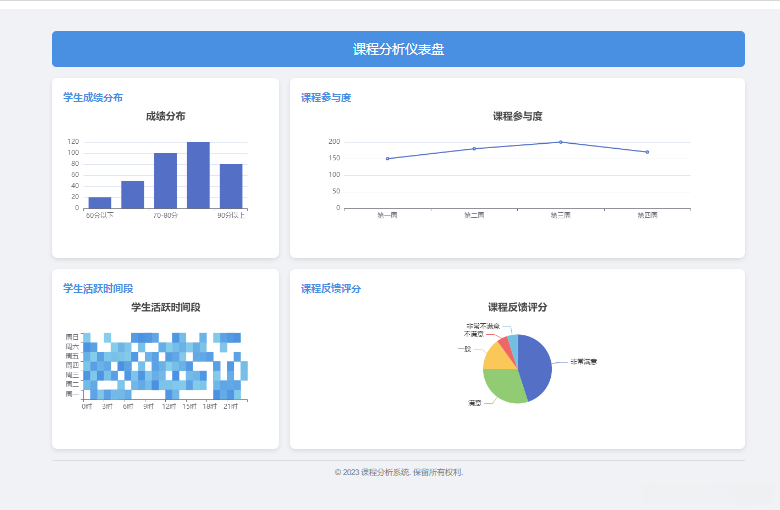Image resolution: width=780 pixels, height=510 pixels.
Task: Click the 周二 heatmap row label
Action: [x=72, y=384]
